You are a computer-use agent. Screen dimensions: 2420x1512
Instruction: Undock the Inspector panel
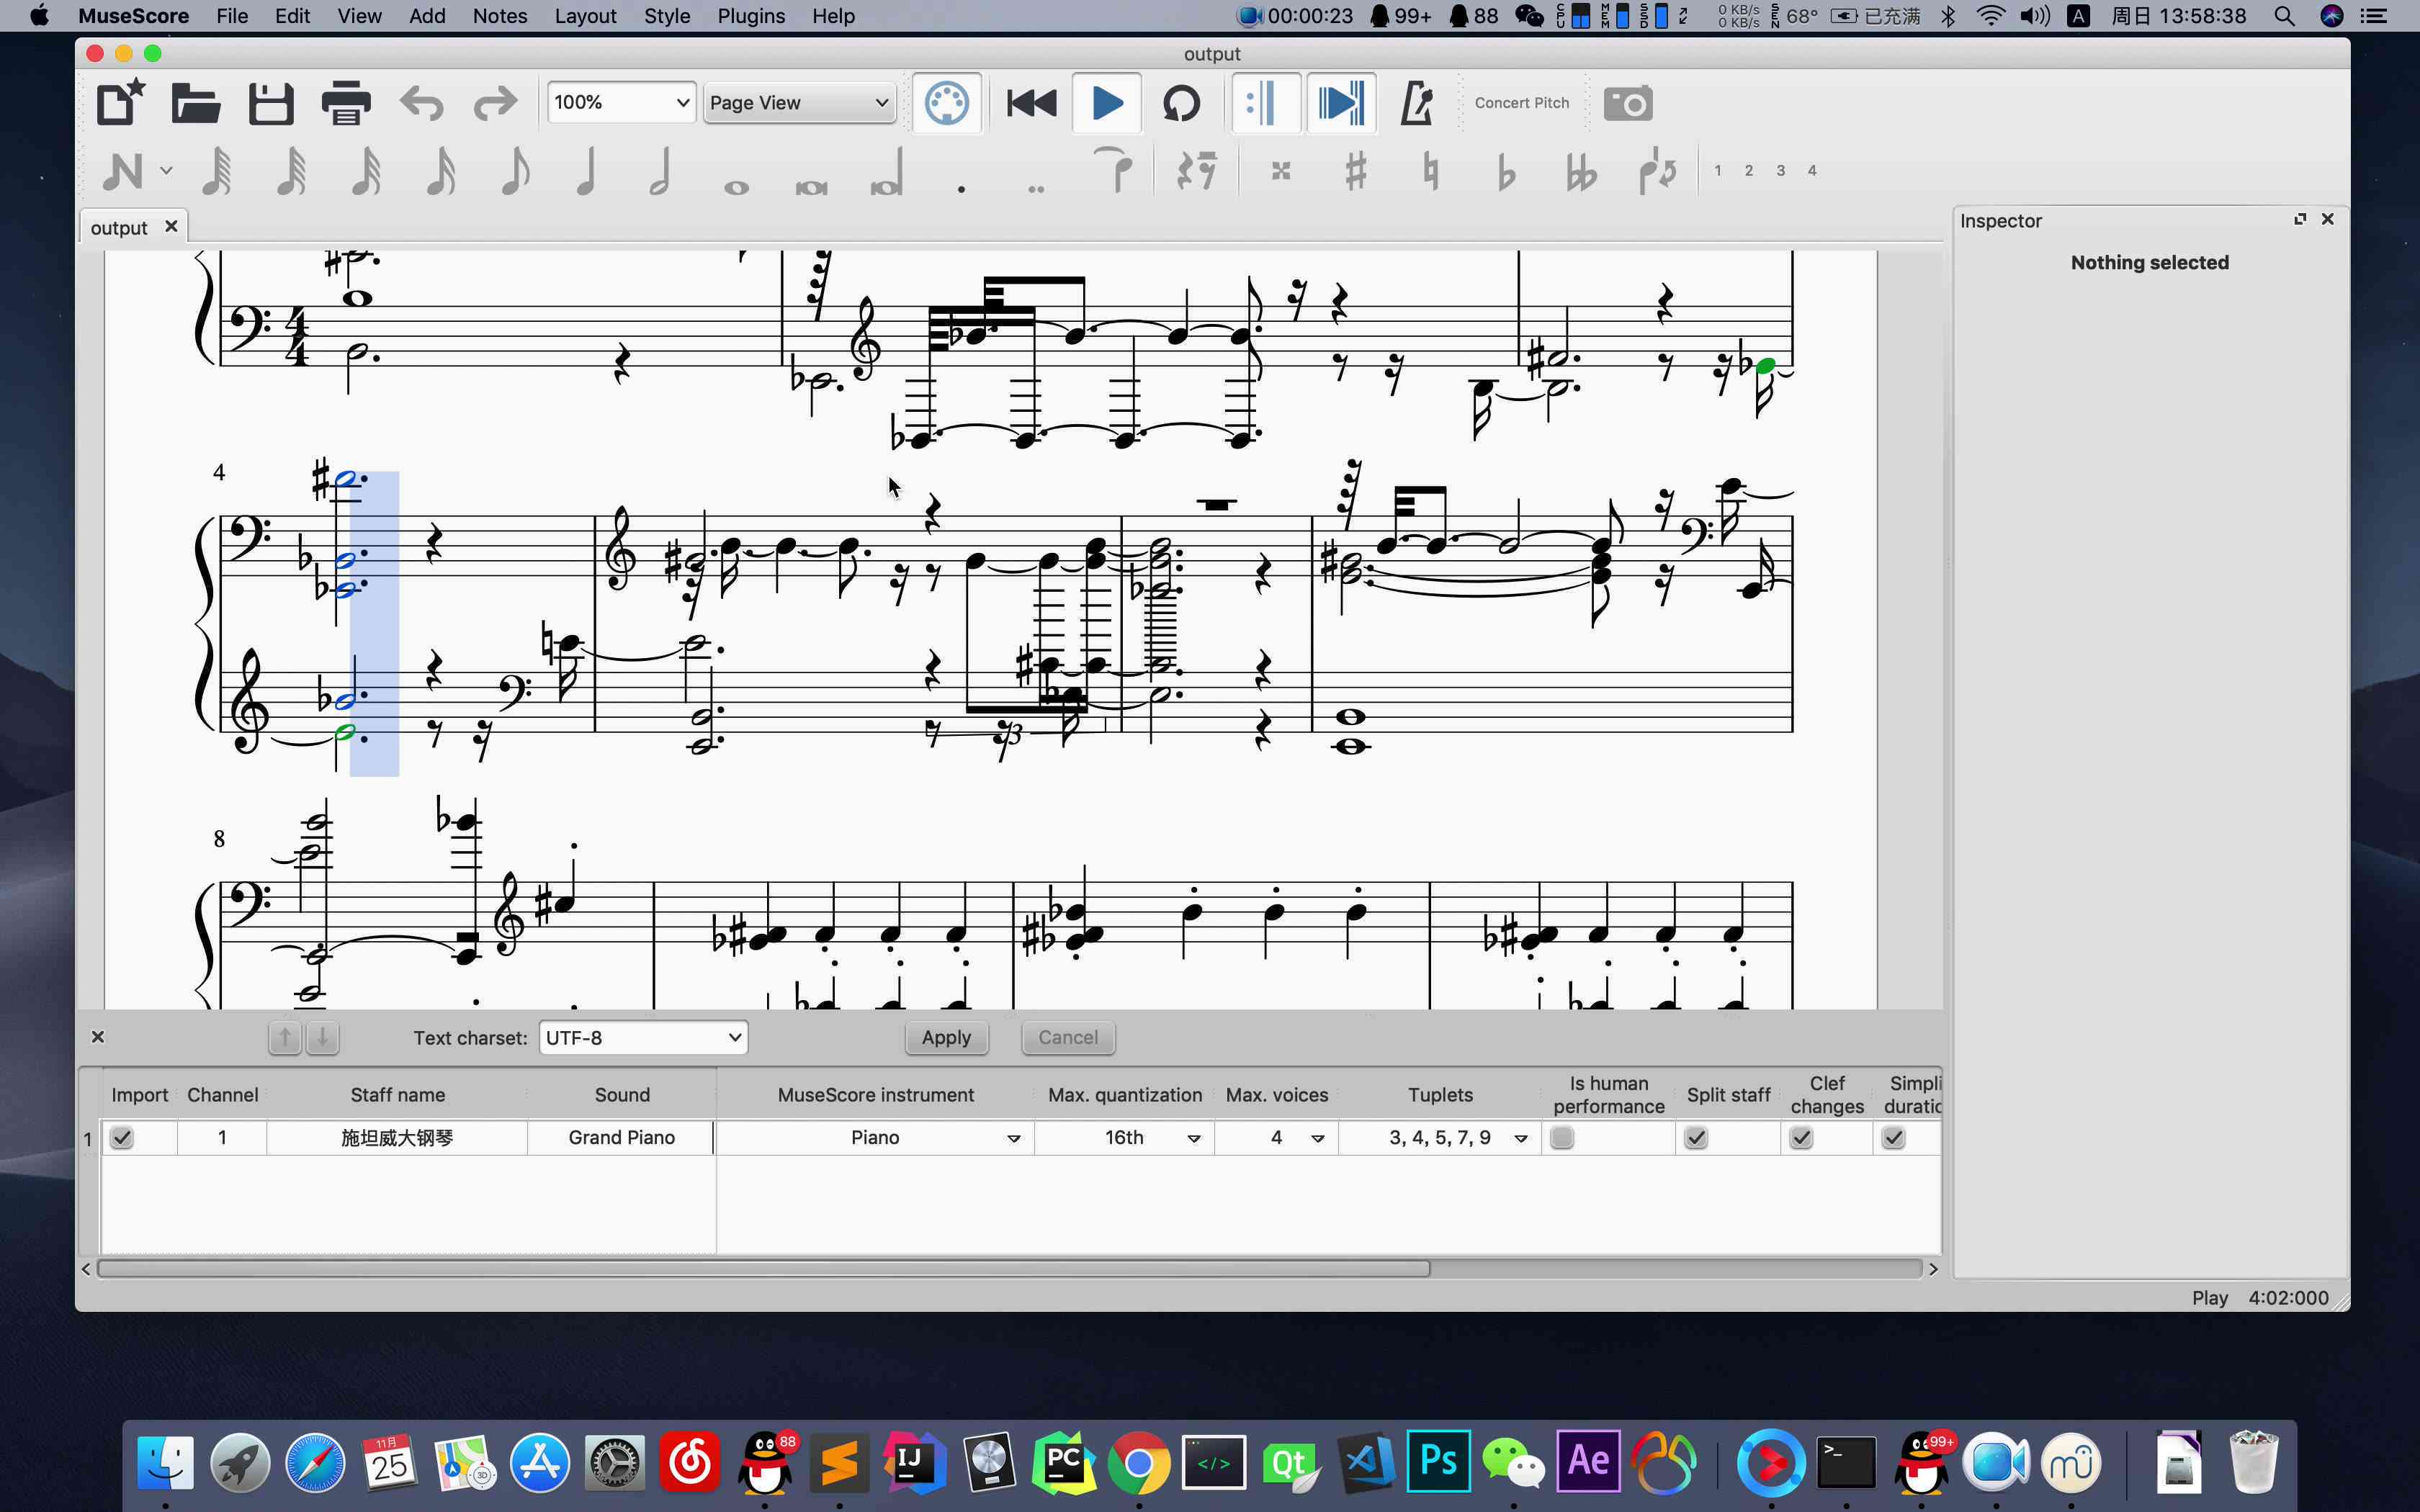click(2300, 219)
